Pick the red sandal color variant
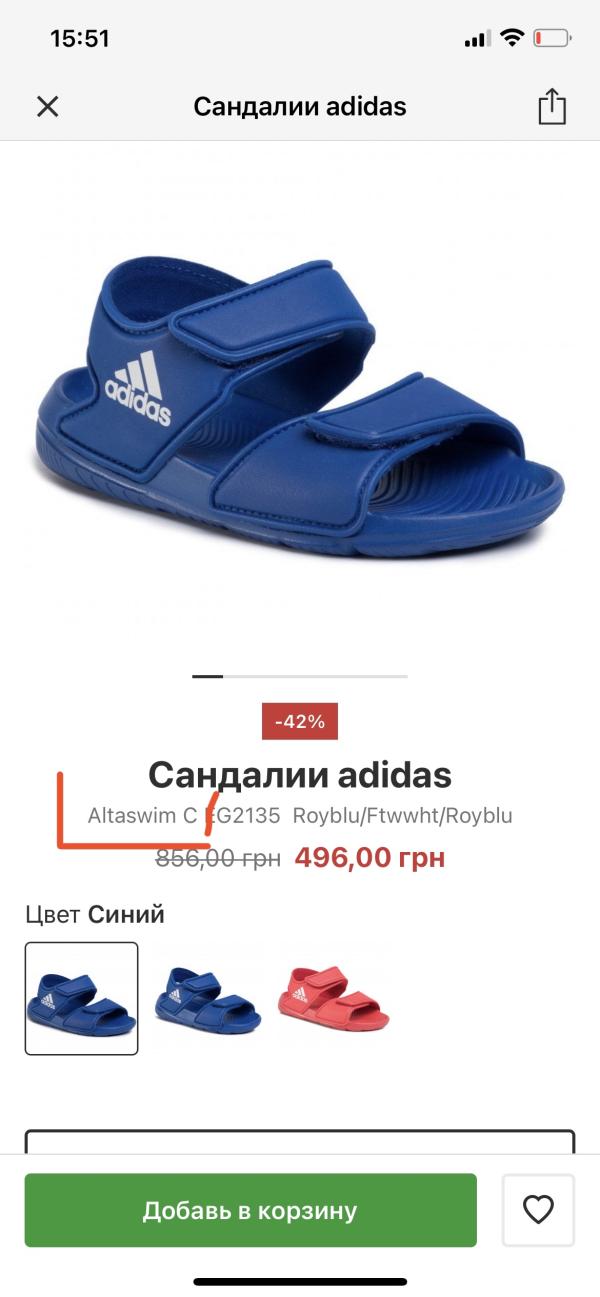Image resolution: width=600 pixels, height=1297 pixels. [334, 998]
